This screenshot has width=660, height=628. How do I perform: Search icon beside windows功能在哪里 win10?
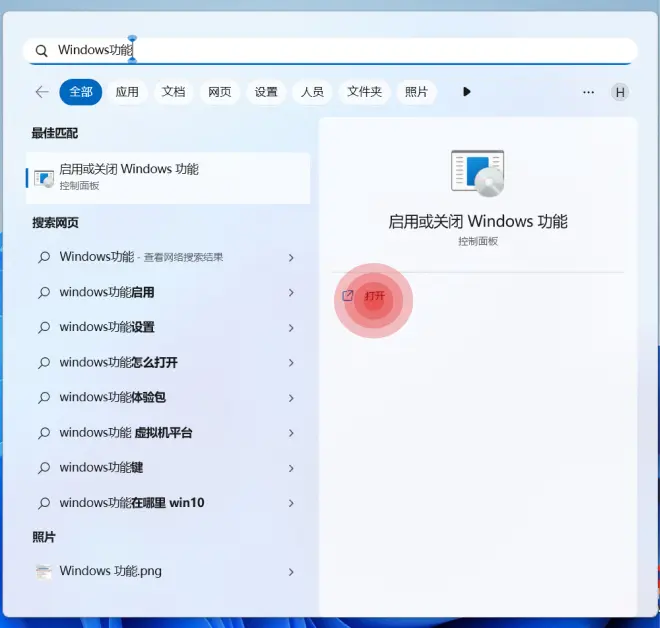[x=44, y=503]
